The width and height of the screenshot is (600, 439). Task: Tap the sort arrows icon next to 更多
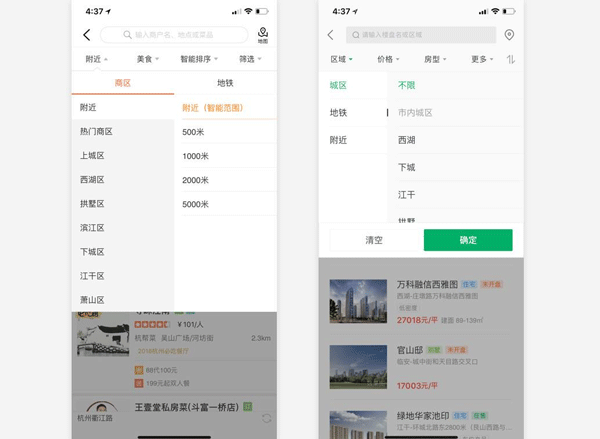pyautogui.click(x=511, y=59)
